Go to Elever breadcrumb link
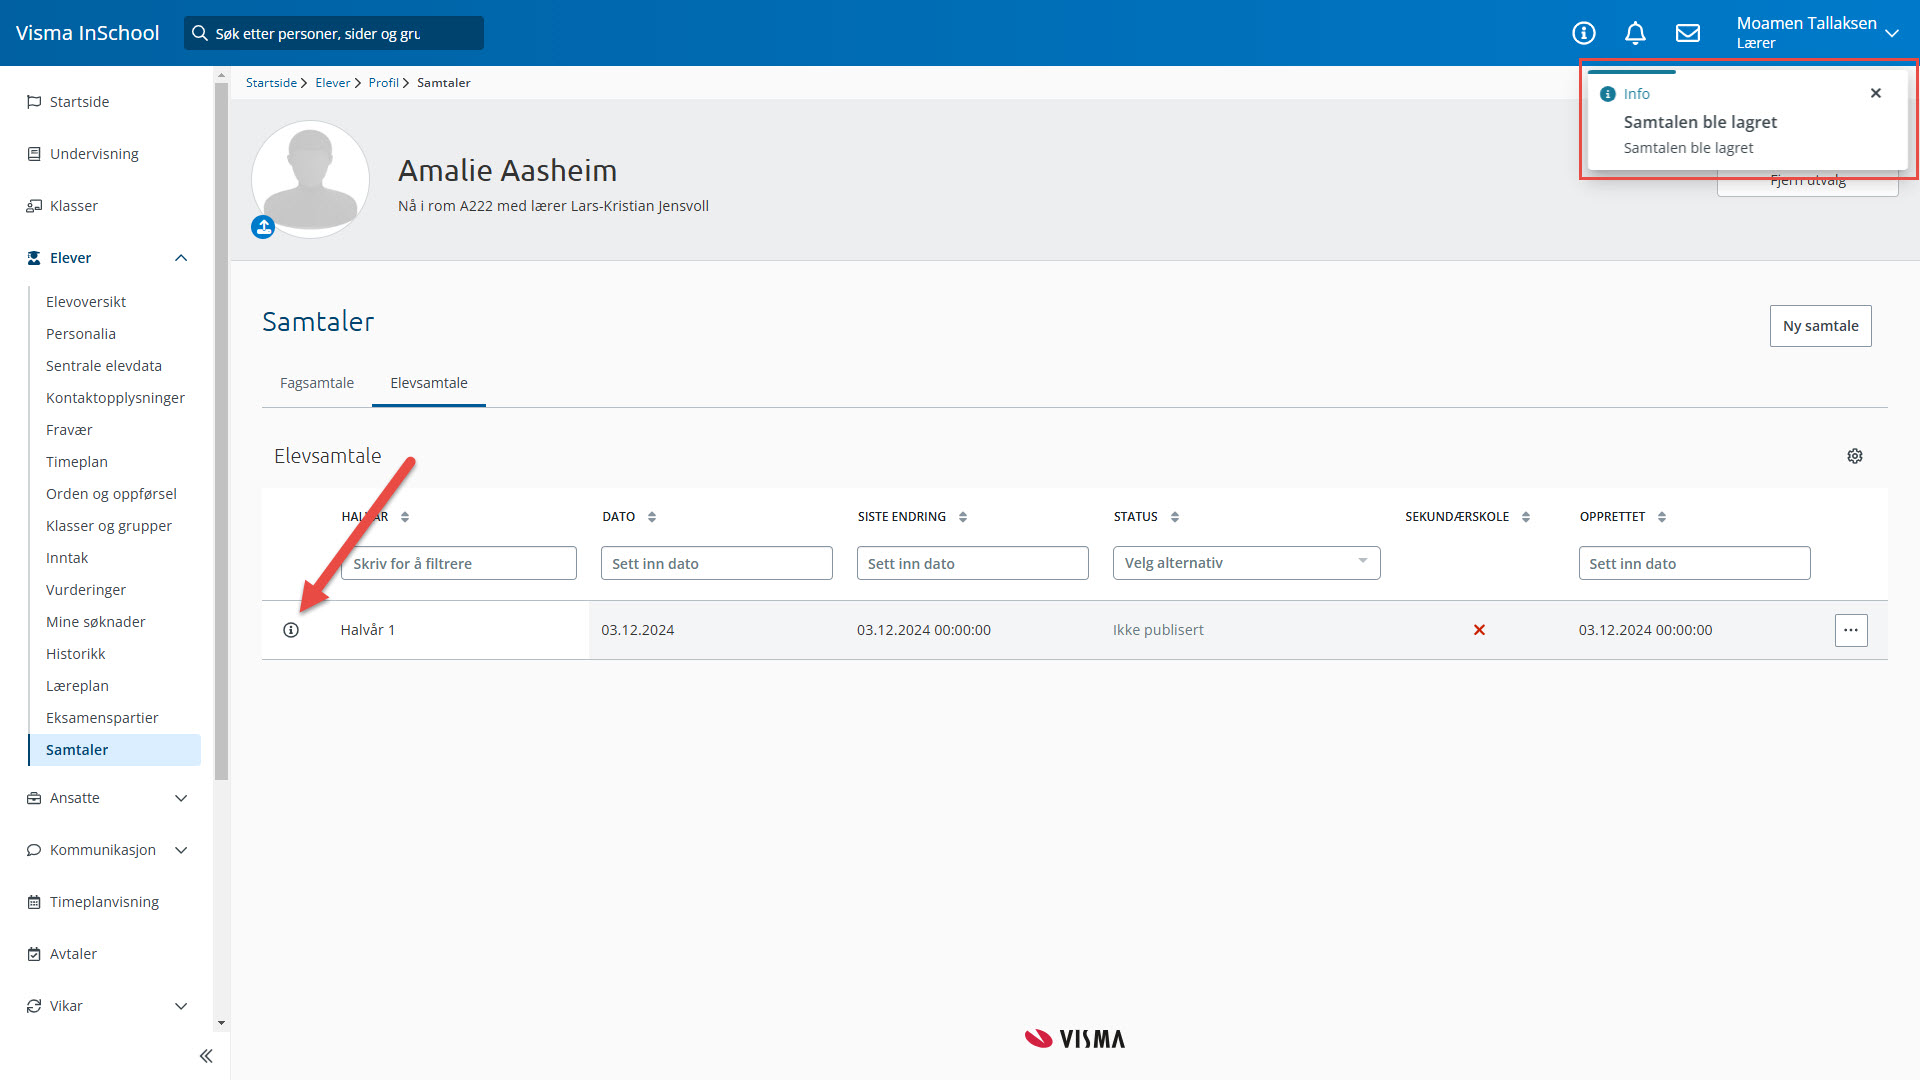The width and height of the screenshot is (1920, 1080). click(x=332, y=83)
